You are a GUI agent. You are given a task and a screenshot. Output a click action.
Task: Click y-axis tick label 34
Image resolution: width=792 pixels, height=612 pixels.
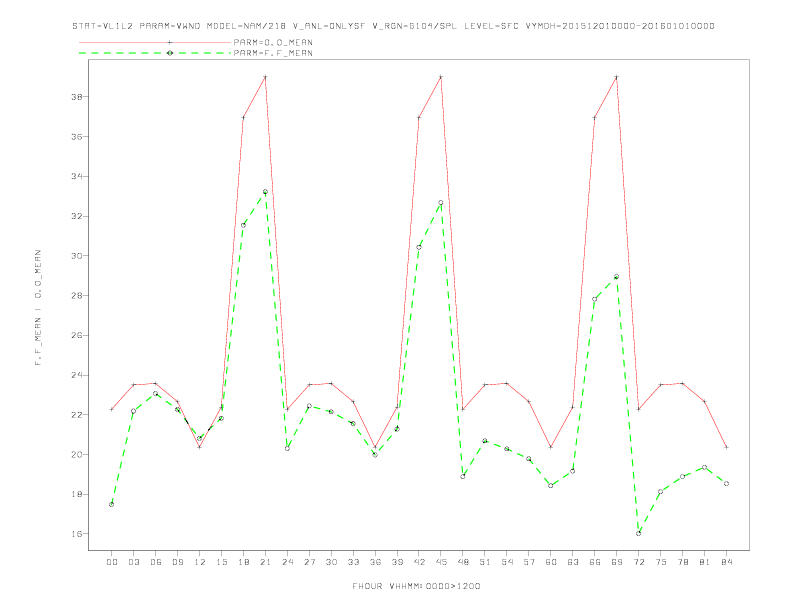(x=77, y=176)
